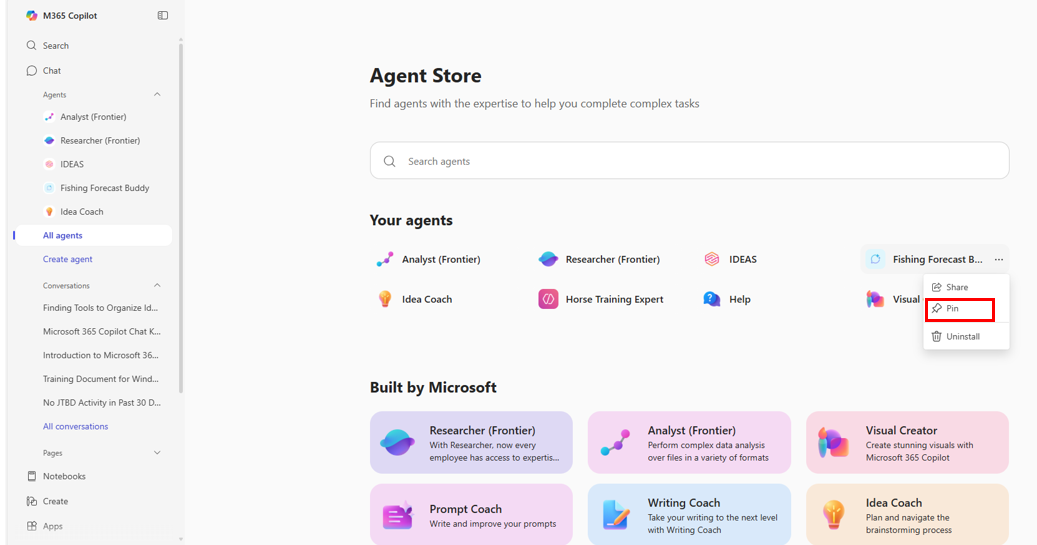Open more options ellipsis for Fishing Forecast
This screenshot has height=545, width=1037.
coord(999,259)
